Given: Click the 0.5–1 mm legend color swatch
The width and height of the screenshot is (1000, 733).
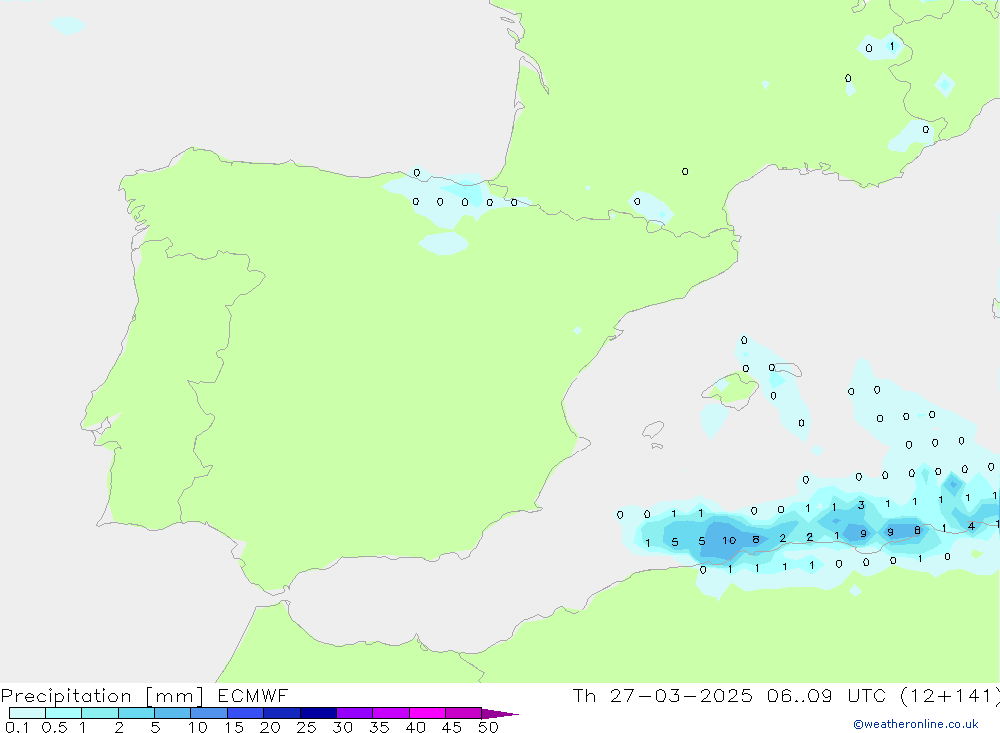Looking at the screenshot, I should click(x=63, y=713).
